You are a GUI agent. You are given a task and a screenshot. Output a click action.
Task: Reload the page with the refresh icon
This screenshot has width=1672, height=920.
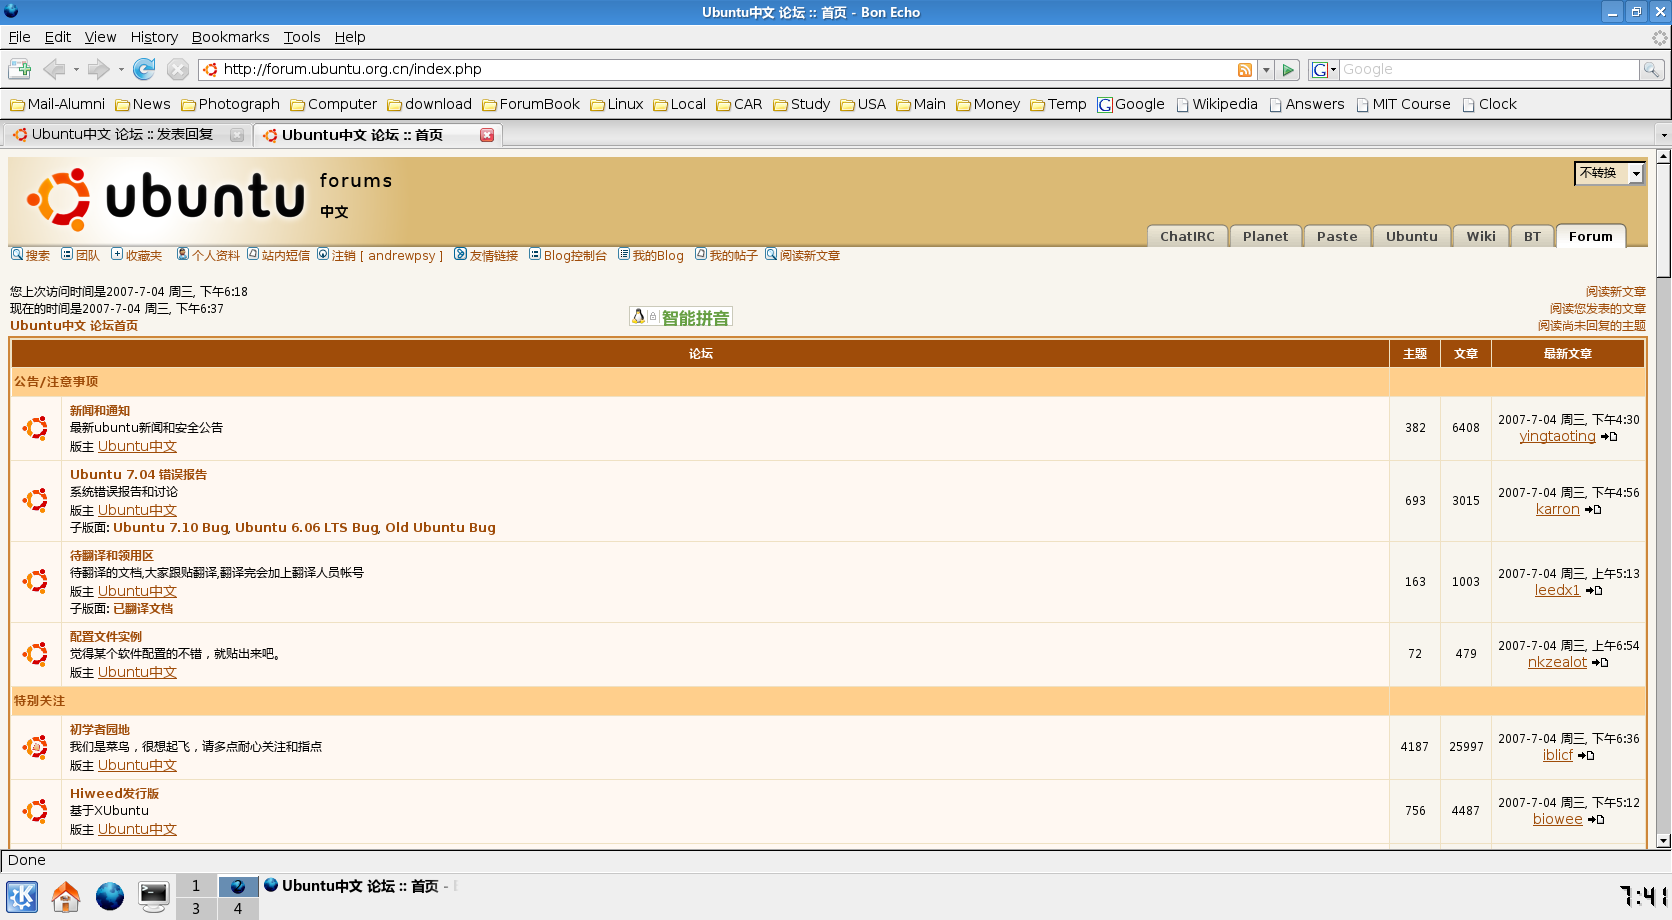pos(144,69)
